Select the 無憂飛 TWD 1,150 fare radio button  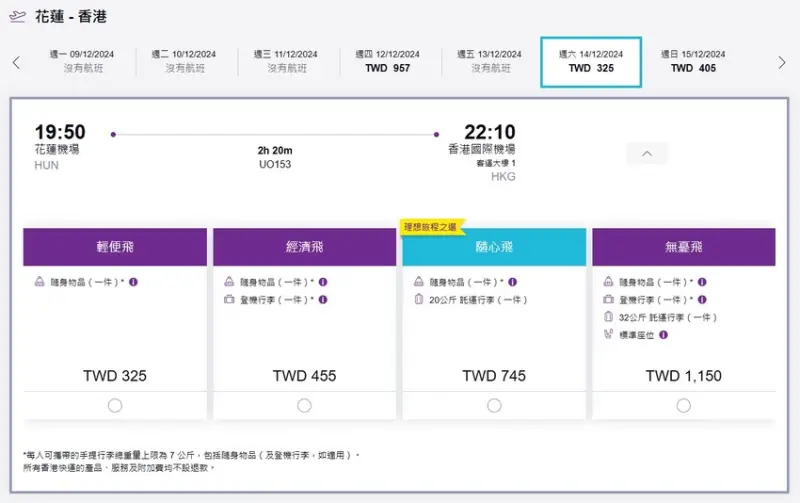683,405
